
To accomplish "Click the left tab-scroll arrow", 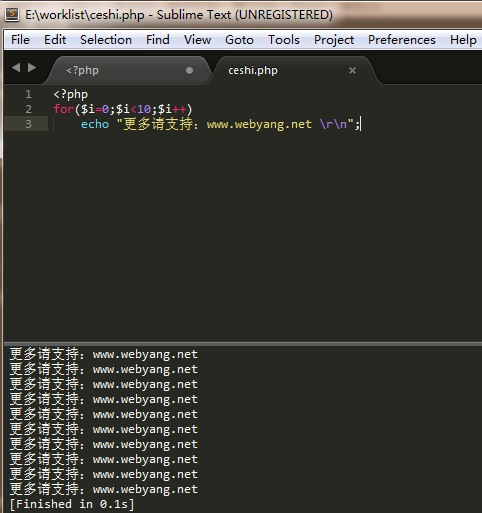I will coord(16,68).
